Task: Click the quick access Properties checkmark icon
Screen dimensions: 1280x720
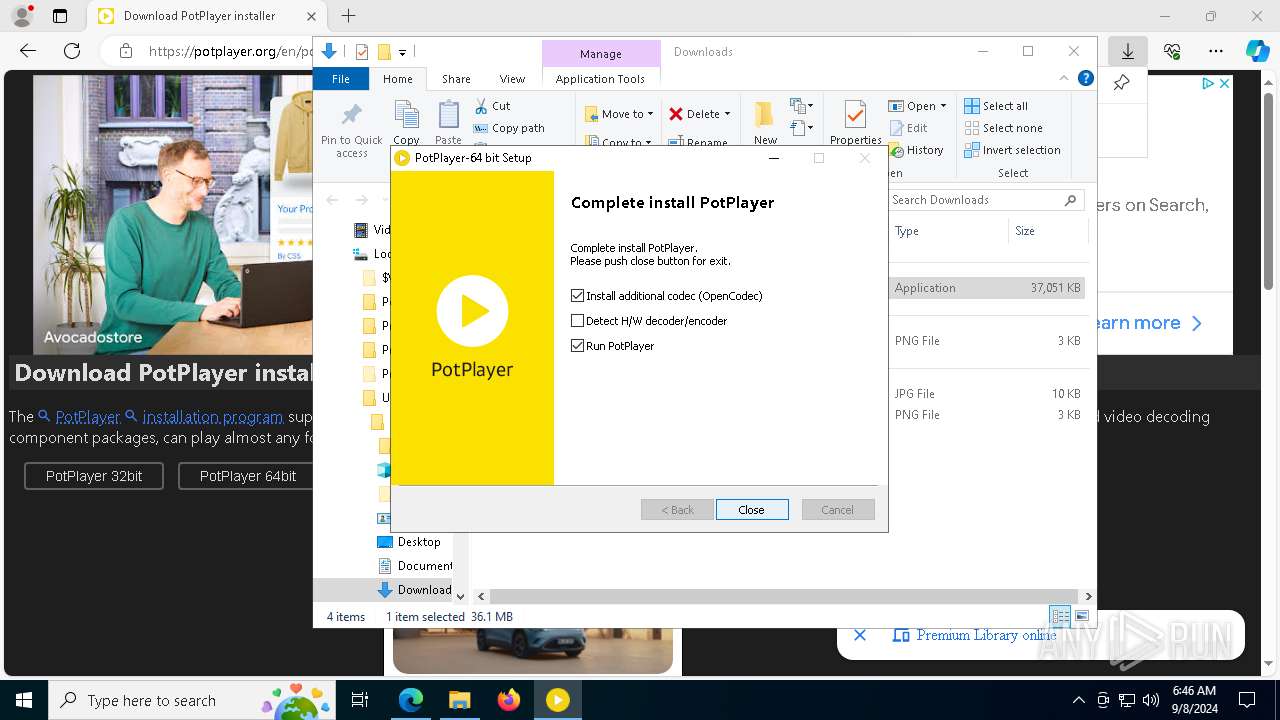Action: 362,52
